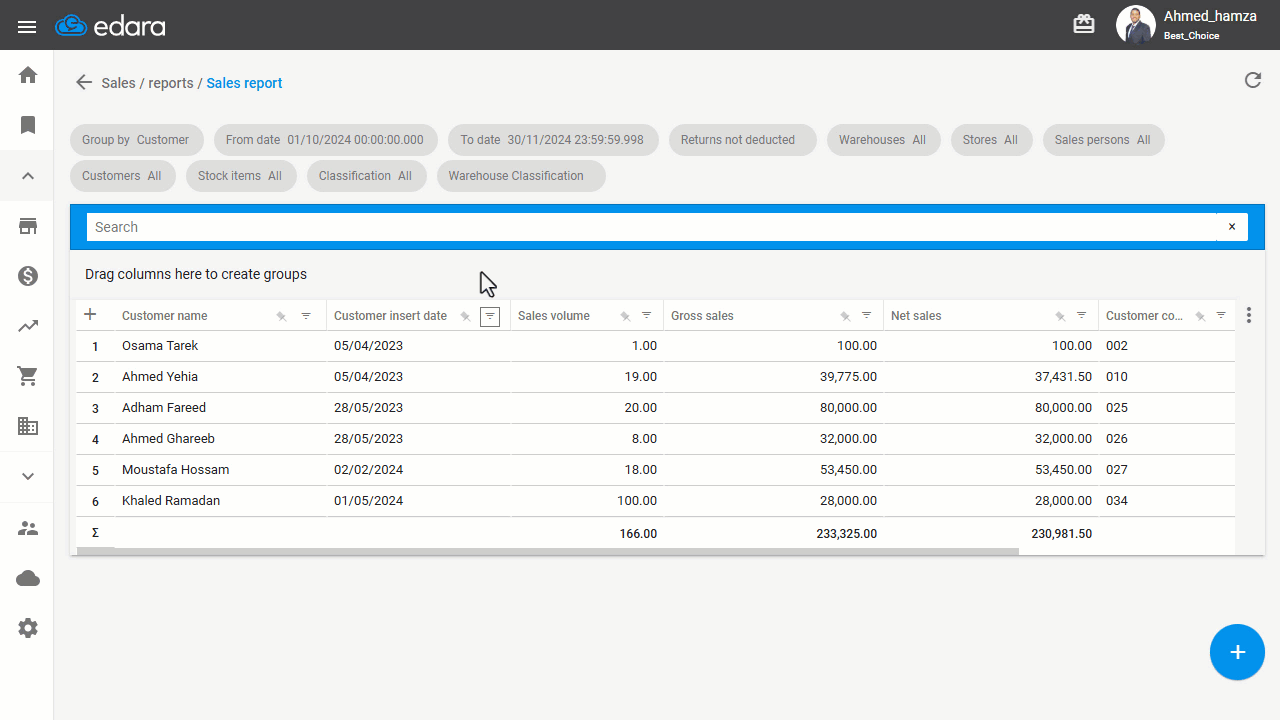This screenshot has height=720, width=1280.
Task: Open the Stores All filter
Action: tap(991, 140)
